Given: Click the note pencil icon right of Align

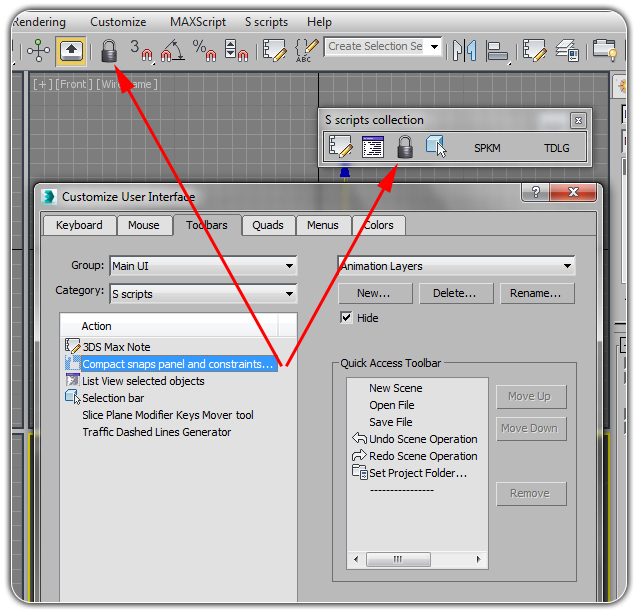Looking at the screenshot, I should 535,51.
